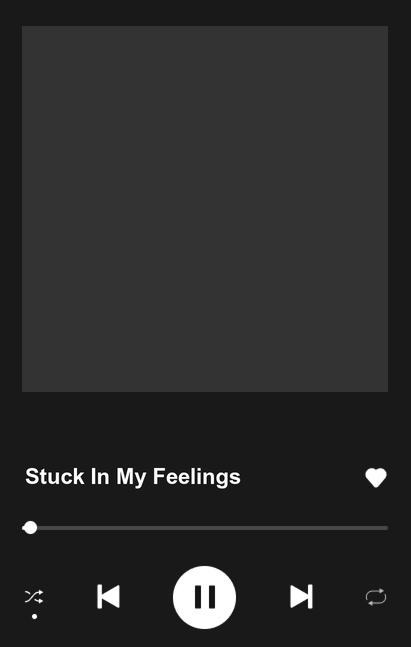
Task: Open the album artwork placeholder
Action: (205, 209)
